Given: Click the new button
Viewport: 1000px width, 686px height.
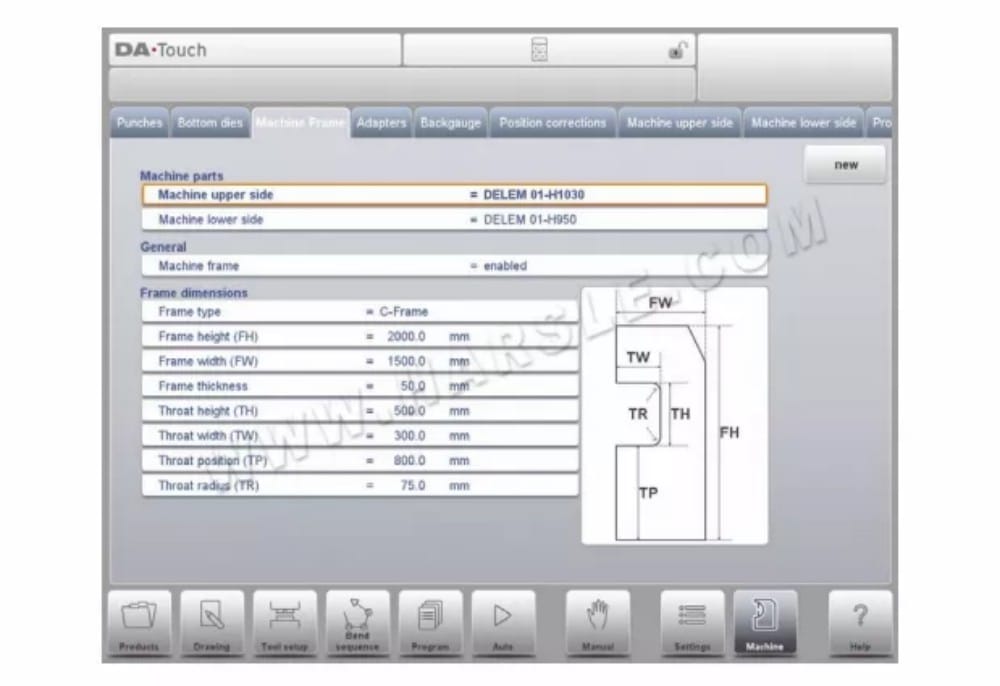Looking at the screenshot, I should click(x=845, y=165).
